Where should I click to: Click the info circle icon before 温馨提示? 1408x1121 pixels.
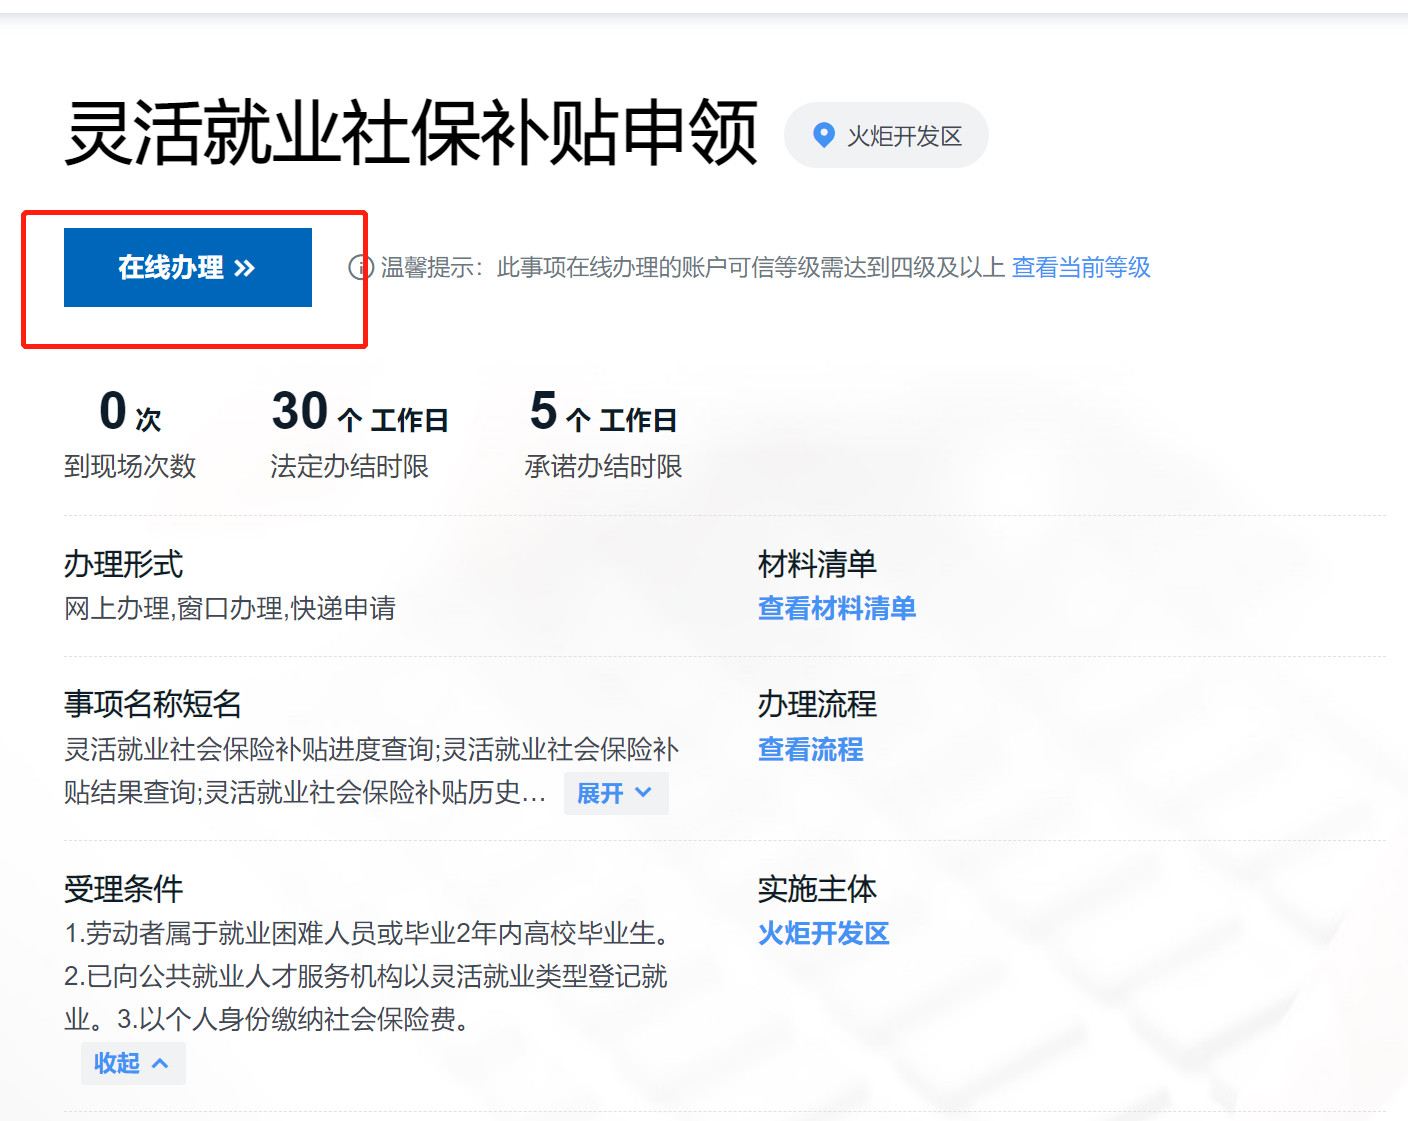360,267
